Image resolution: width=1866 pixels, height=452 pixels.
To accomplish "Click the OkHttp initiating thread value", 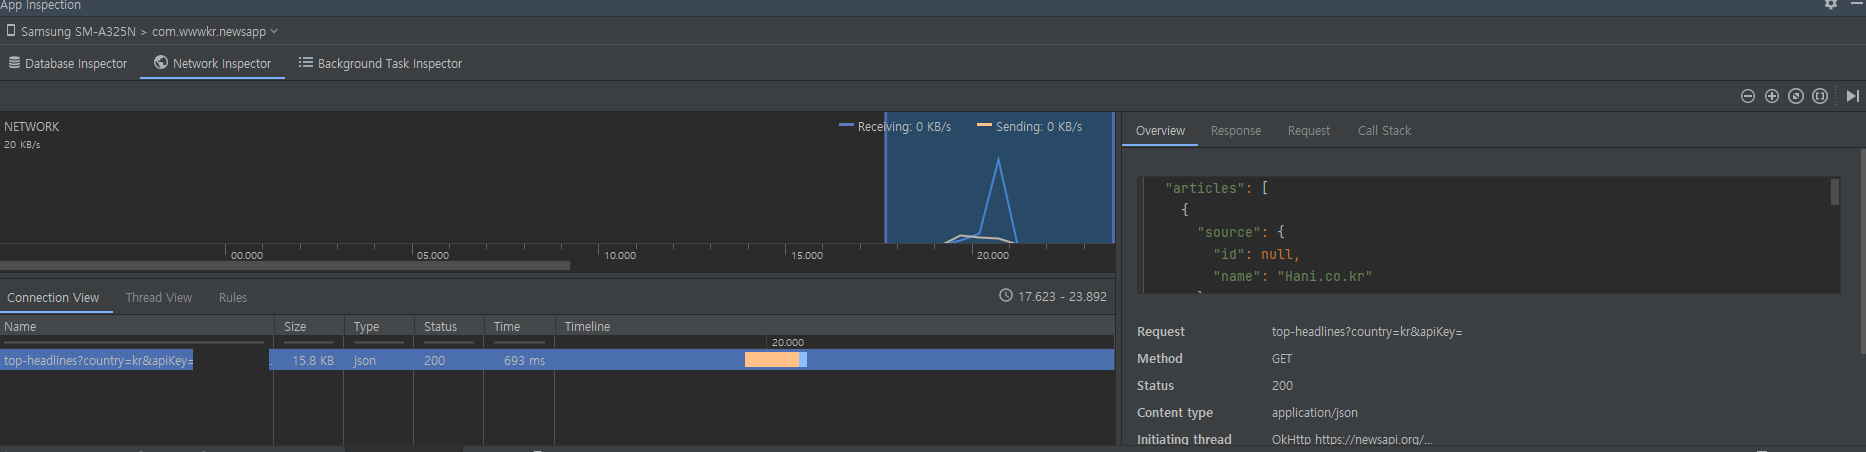I will point(1352,439).
